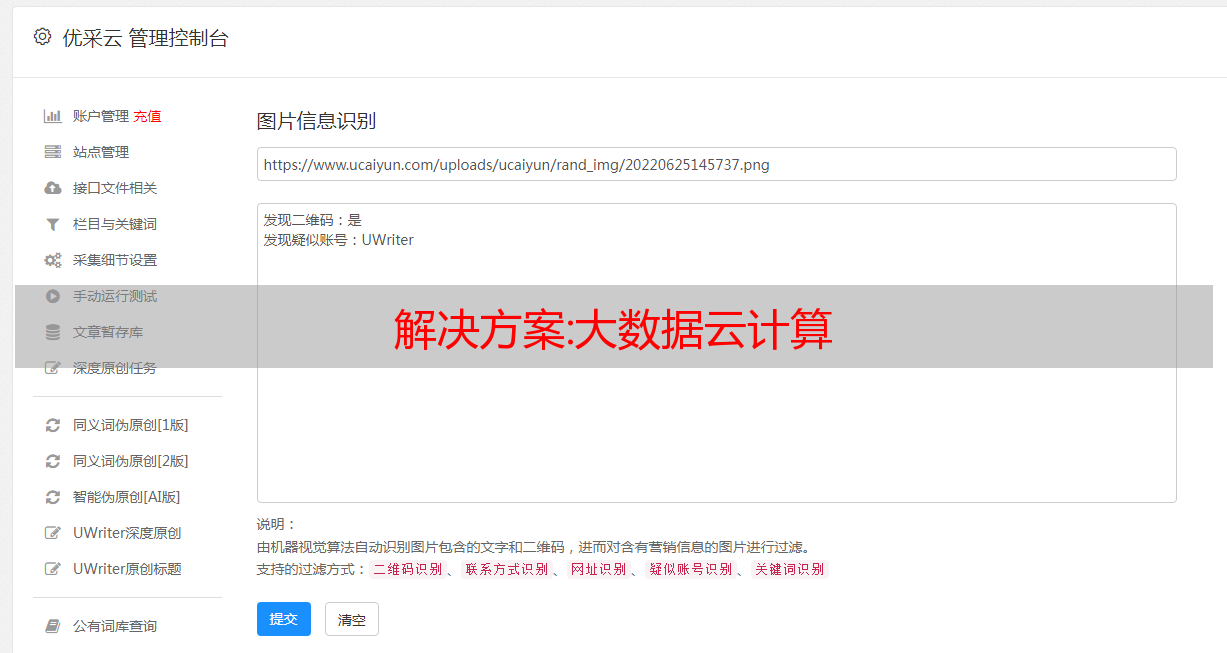Click the 关键词识别 tag
1227x653 pixels.
click(x=789, y=569)
